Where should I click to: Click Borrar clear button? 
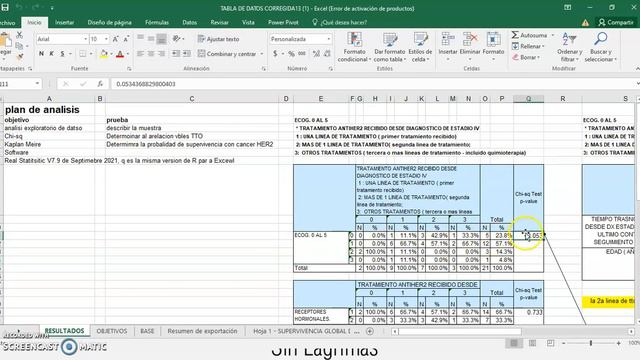tap(526, 58)
